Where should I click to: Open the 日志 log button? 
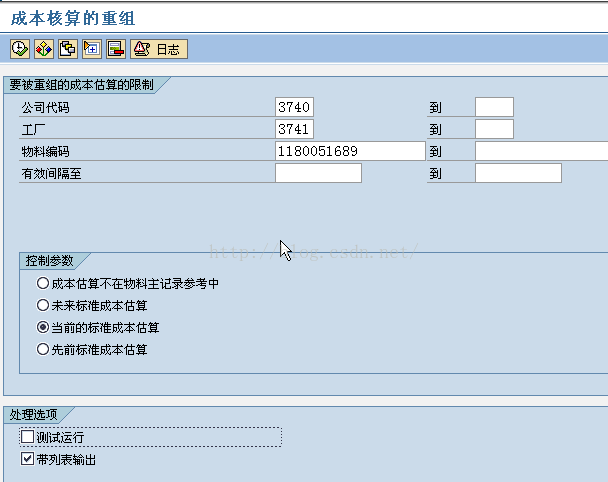pyautogui.click(x=159, y=49)
